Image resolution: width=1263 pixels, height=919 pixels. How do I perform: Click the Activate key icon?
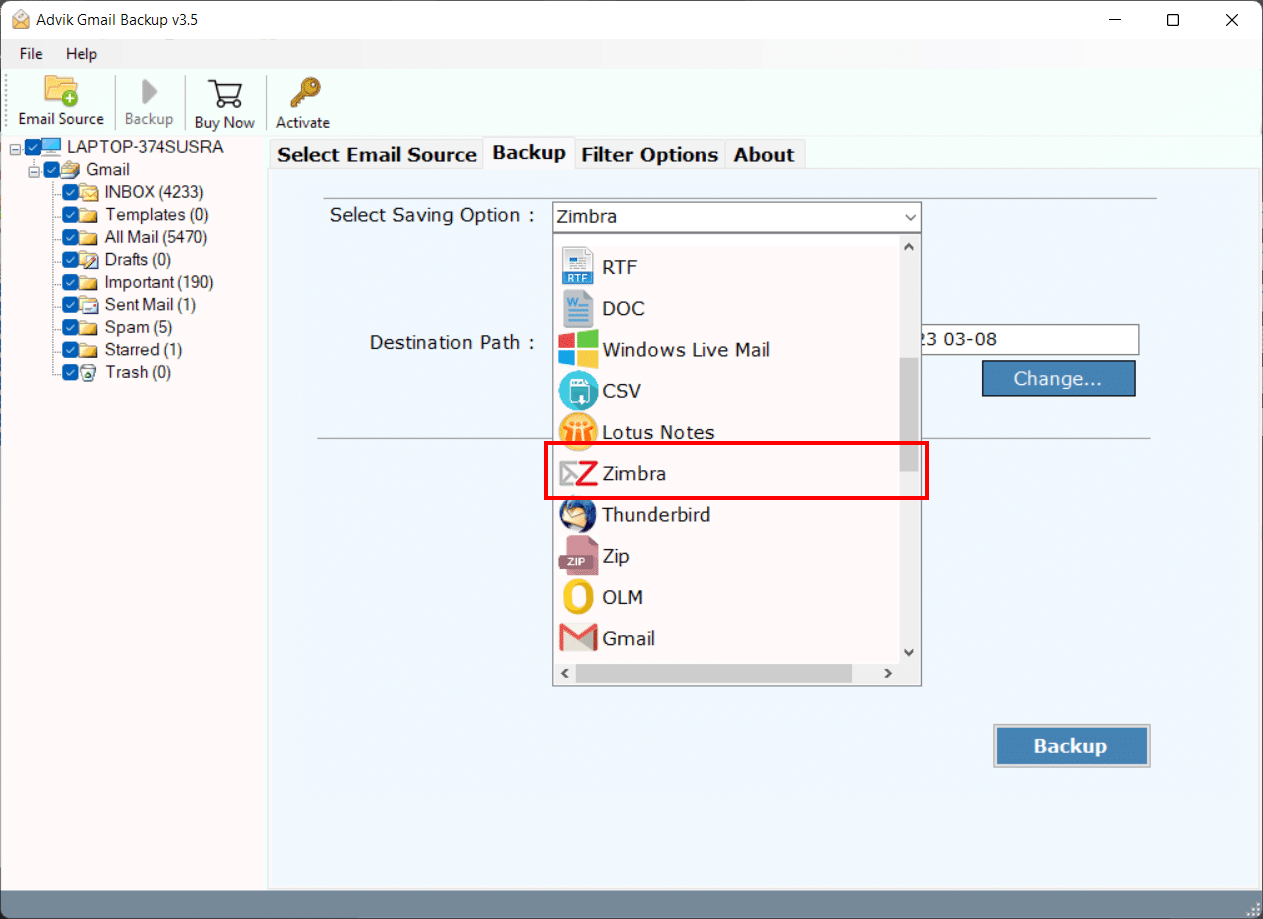click(x=303, y=93)
